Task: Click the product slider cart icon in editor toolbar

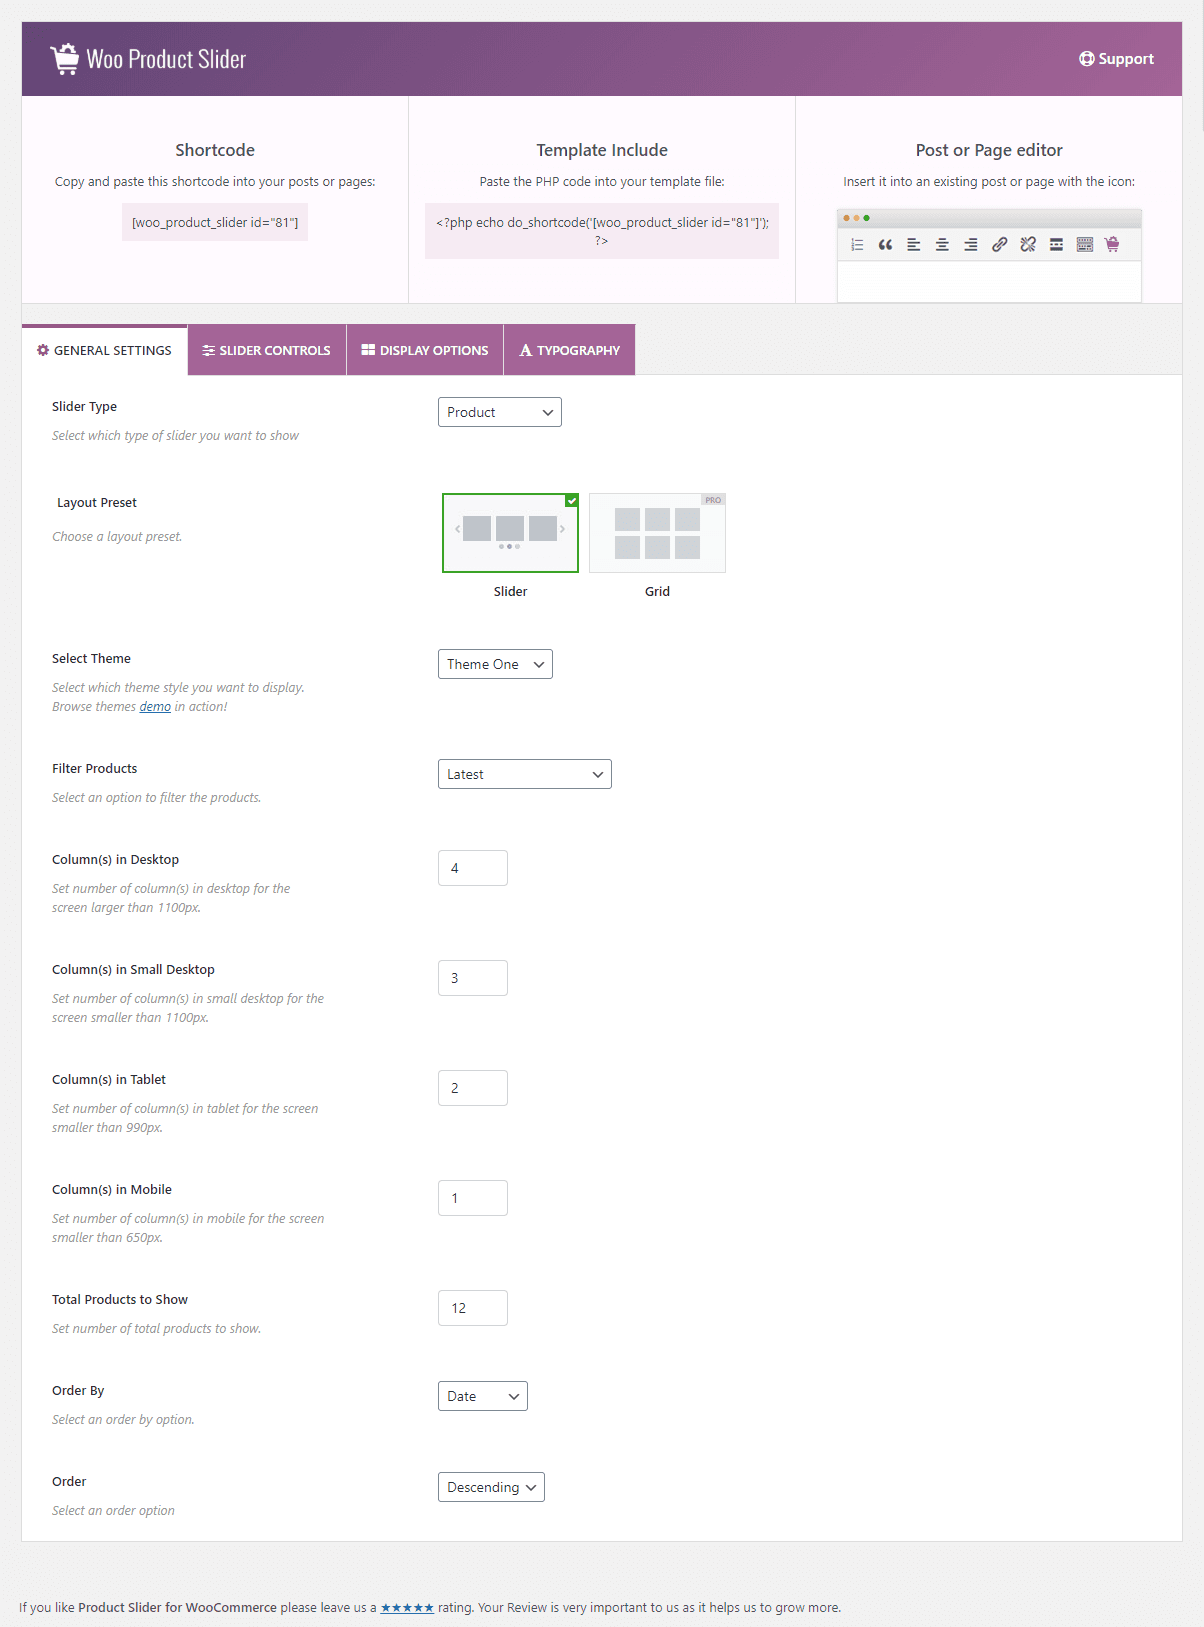Action: point(1112,245)
